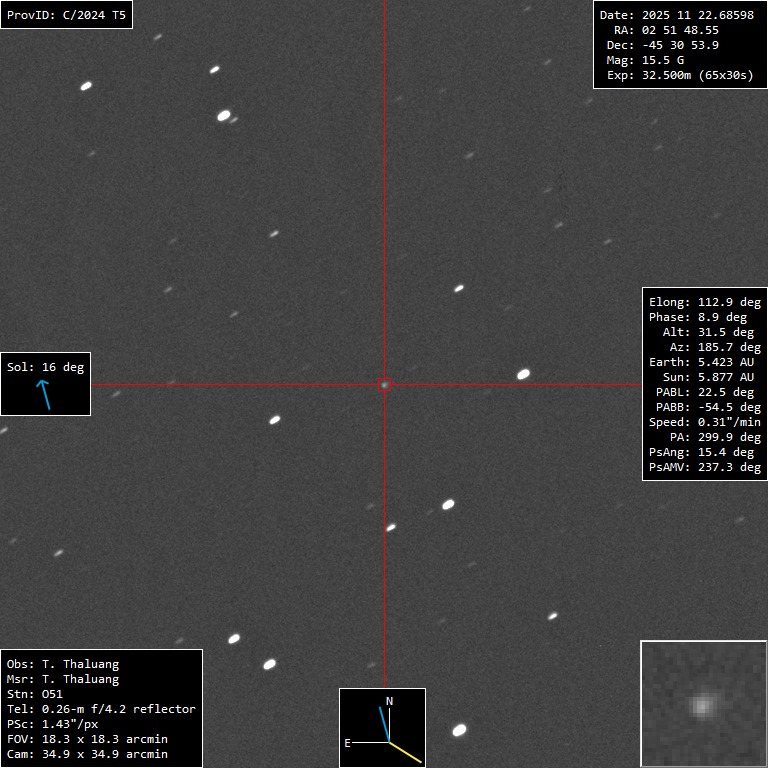768x768 pixels.
Task: Click the E label on the compass
Action: (348, 743)
